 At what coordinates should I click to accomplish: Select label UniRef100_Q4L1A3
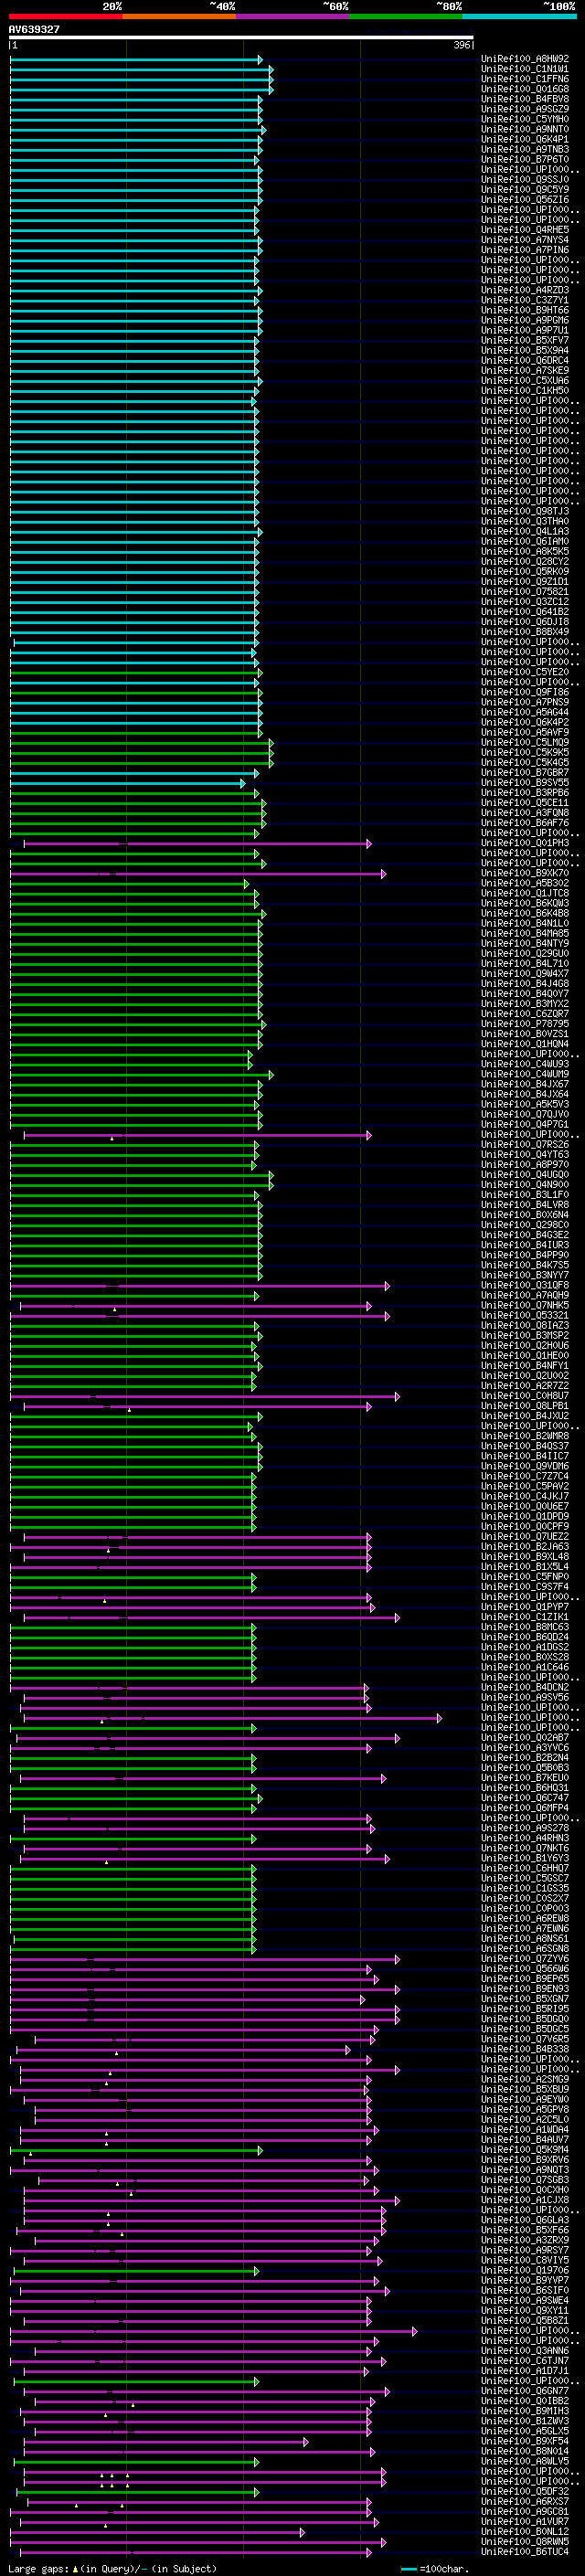(525, 531)
